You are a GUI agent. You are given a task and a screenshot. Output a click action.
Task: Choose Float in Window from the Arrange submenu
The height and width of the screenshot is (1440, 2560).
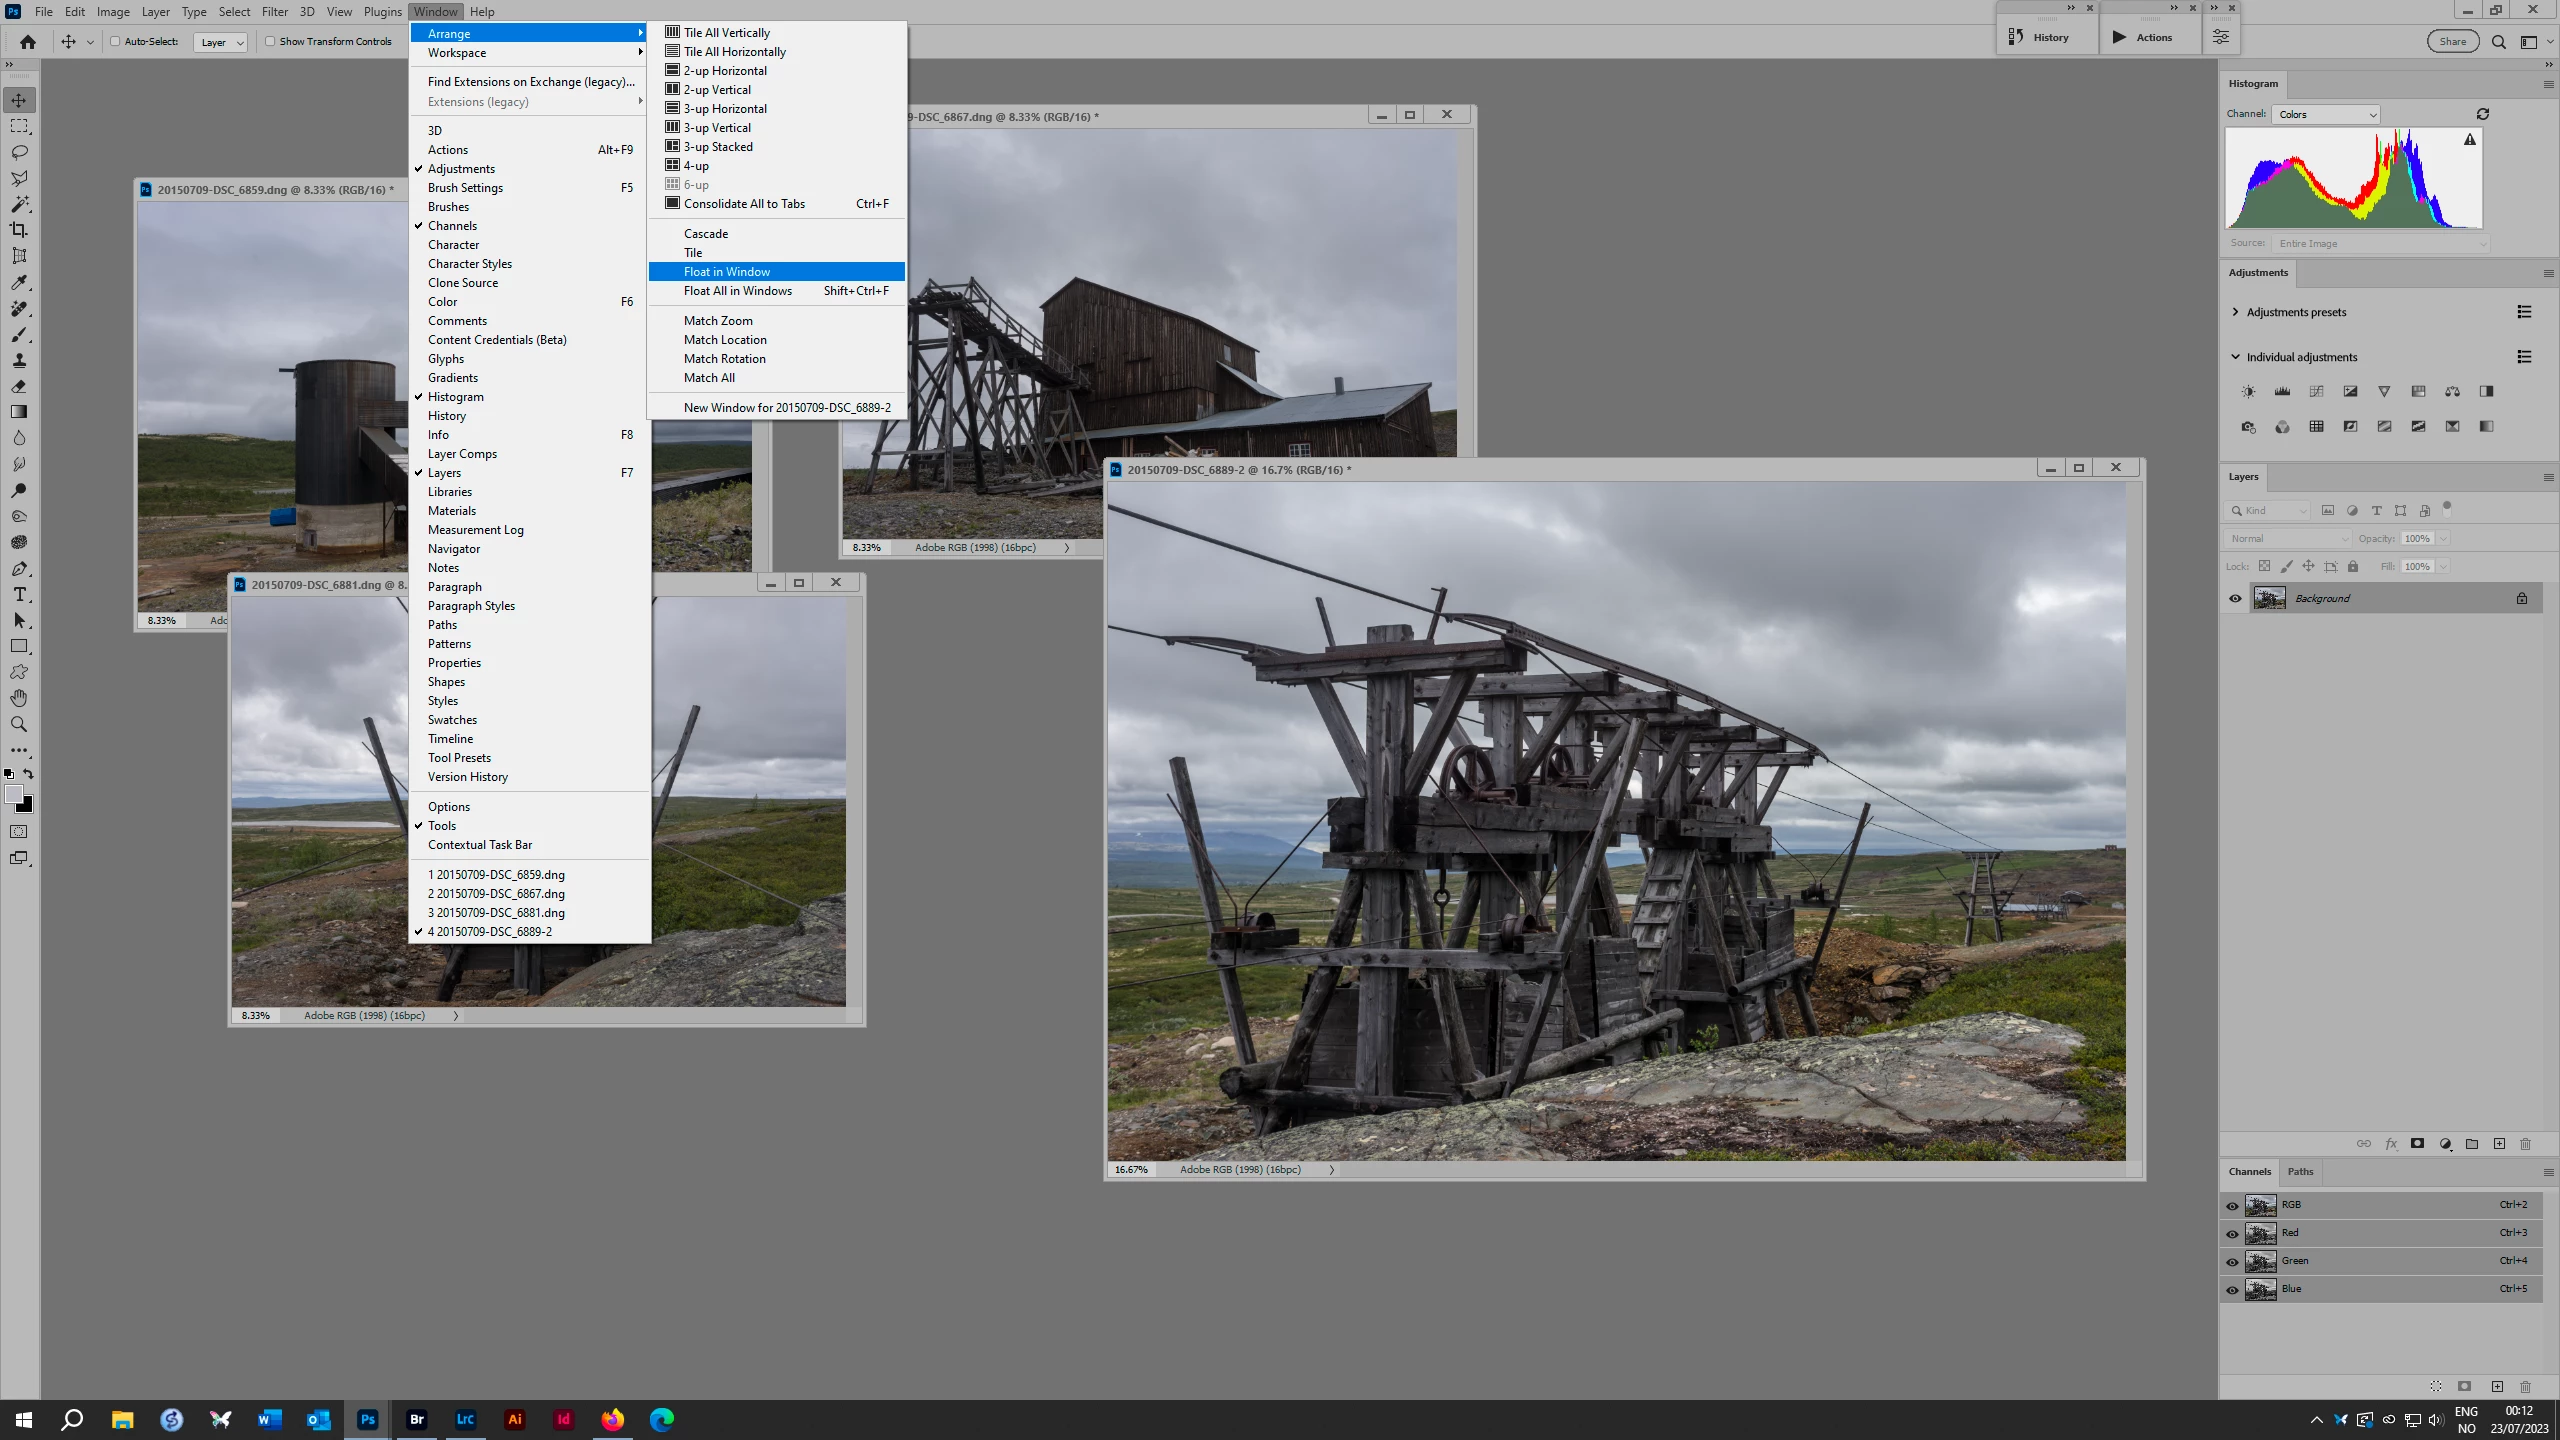[x=727, y=272]
